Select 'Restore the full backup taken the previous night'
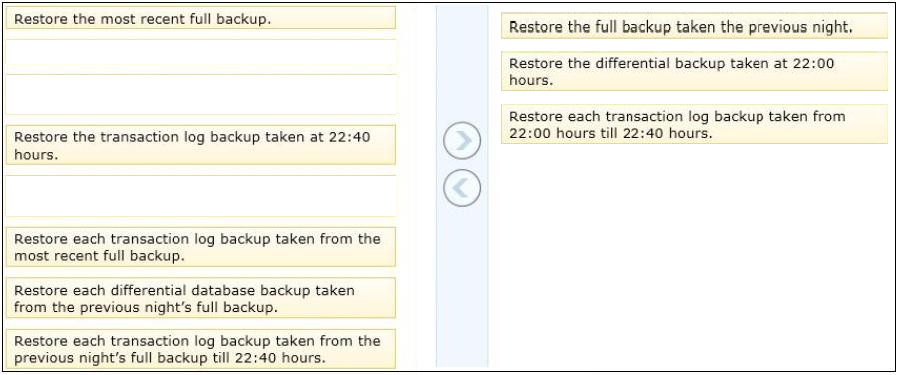This screenshot has width=900, height=375. click(695, 26)
